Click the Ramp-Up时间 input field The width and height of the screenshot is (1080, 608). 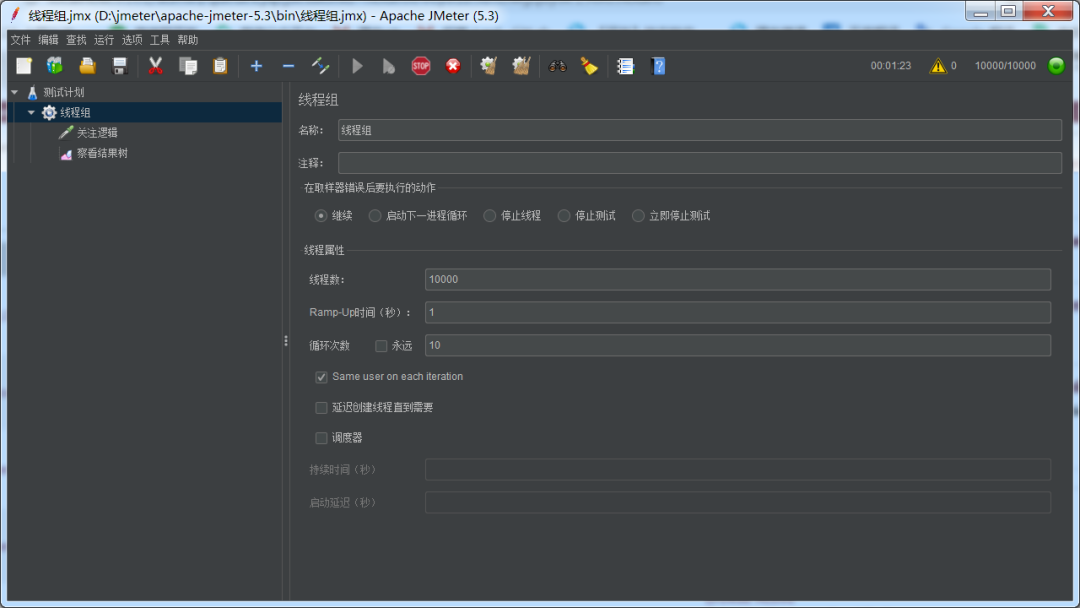(738, 313)
